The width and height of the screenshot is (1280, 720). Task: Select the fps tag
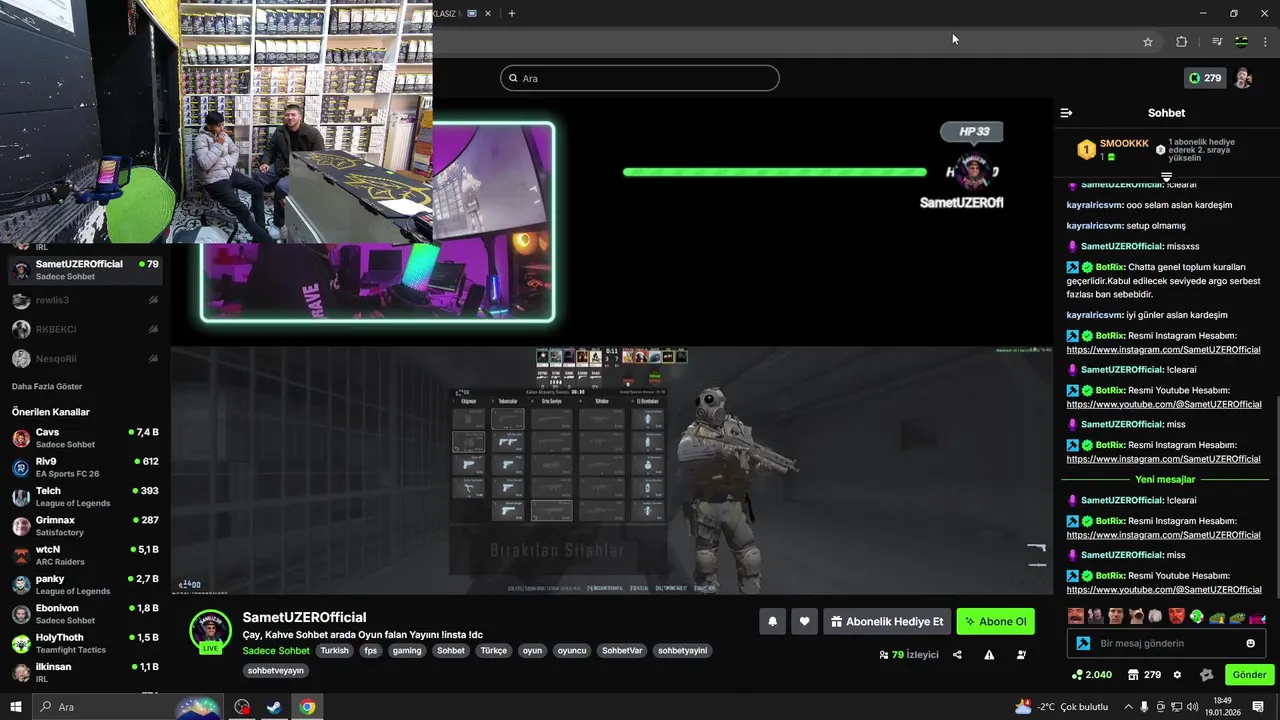pyautogui.click(x=371, y=650)
